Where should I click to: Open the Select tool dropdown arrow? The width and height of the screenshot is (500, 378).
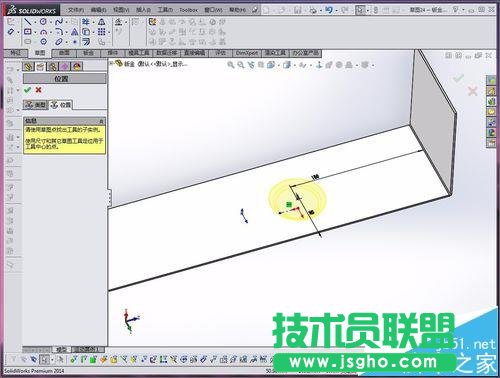367,11
